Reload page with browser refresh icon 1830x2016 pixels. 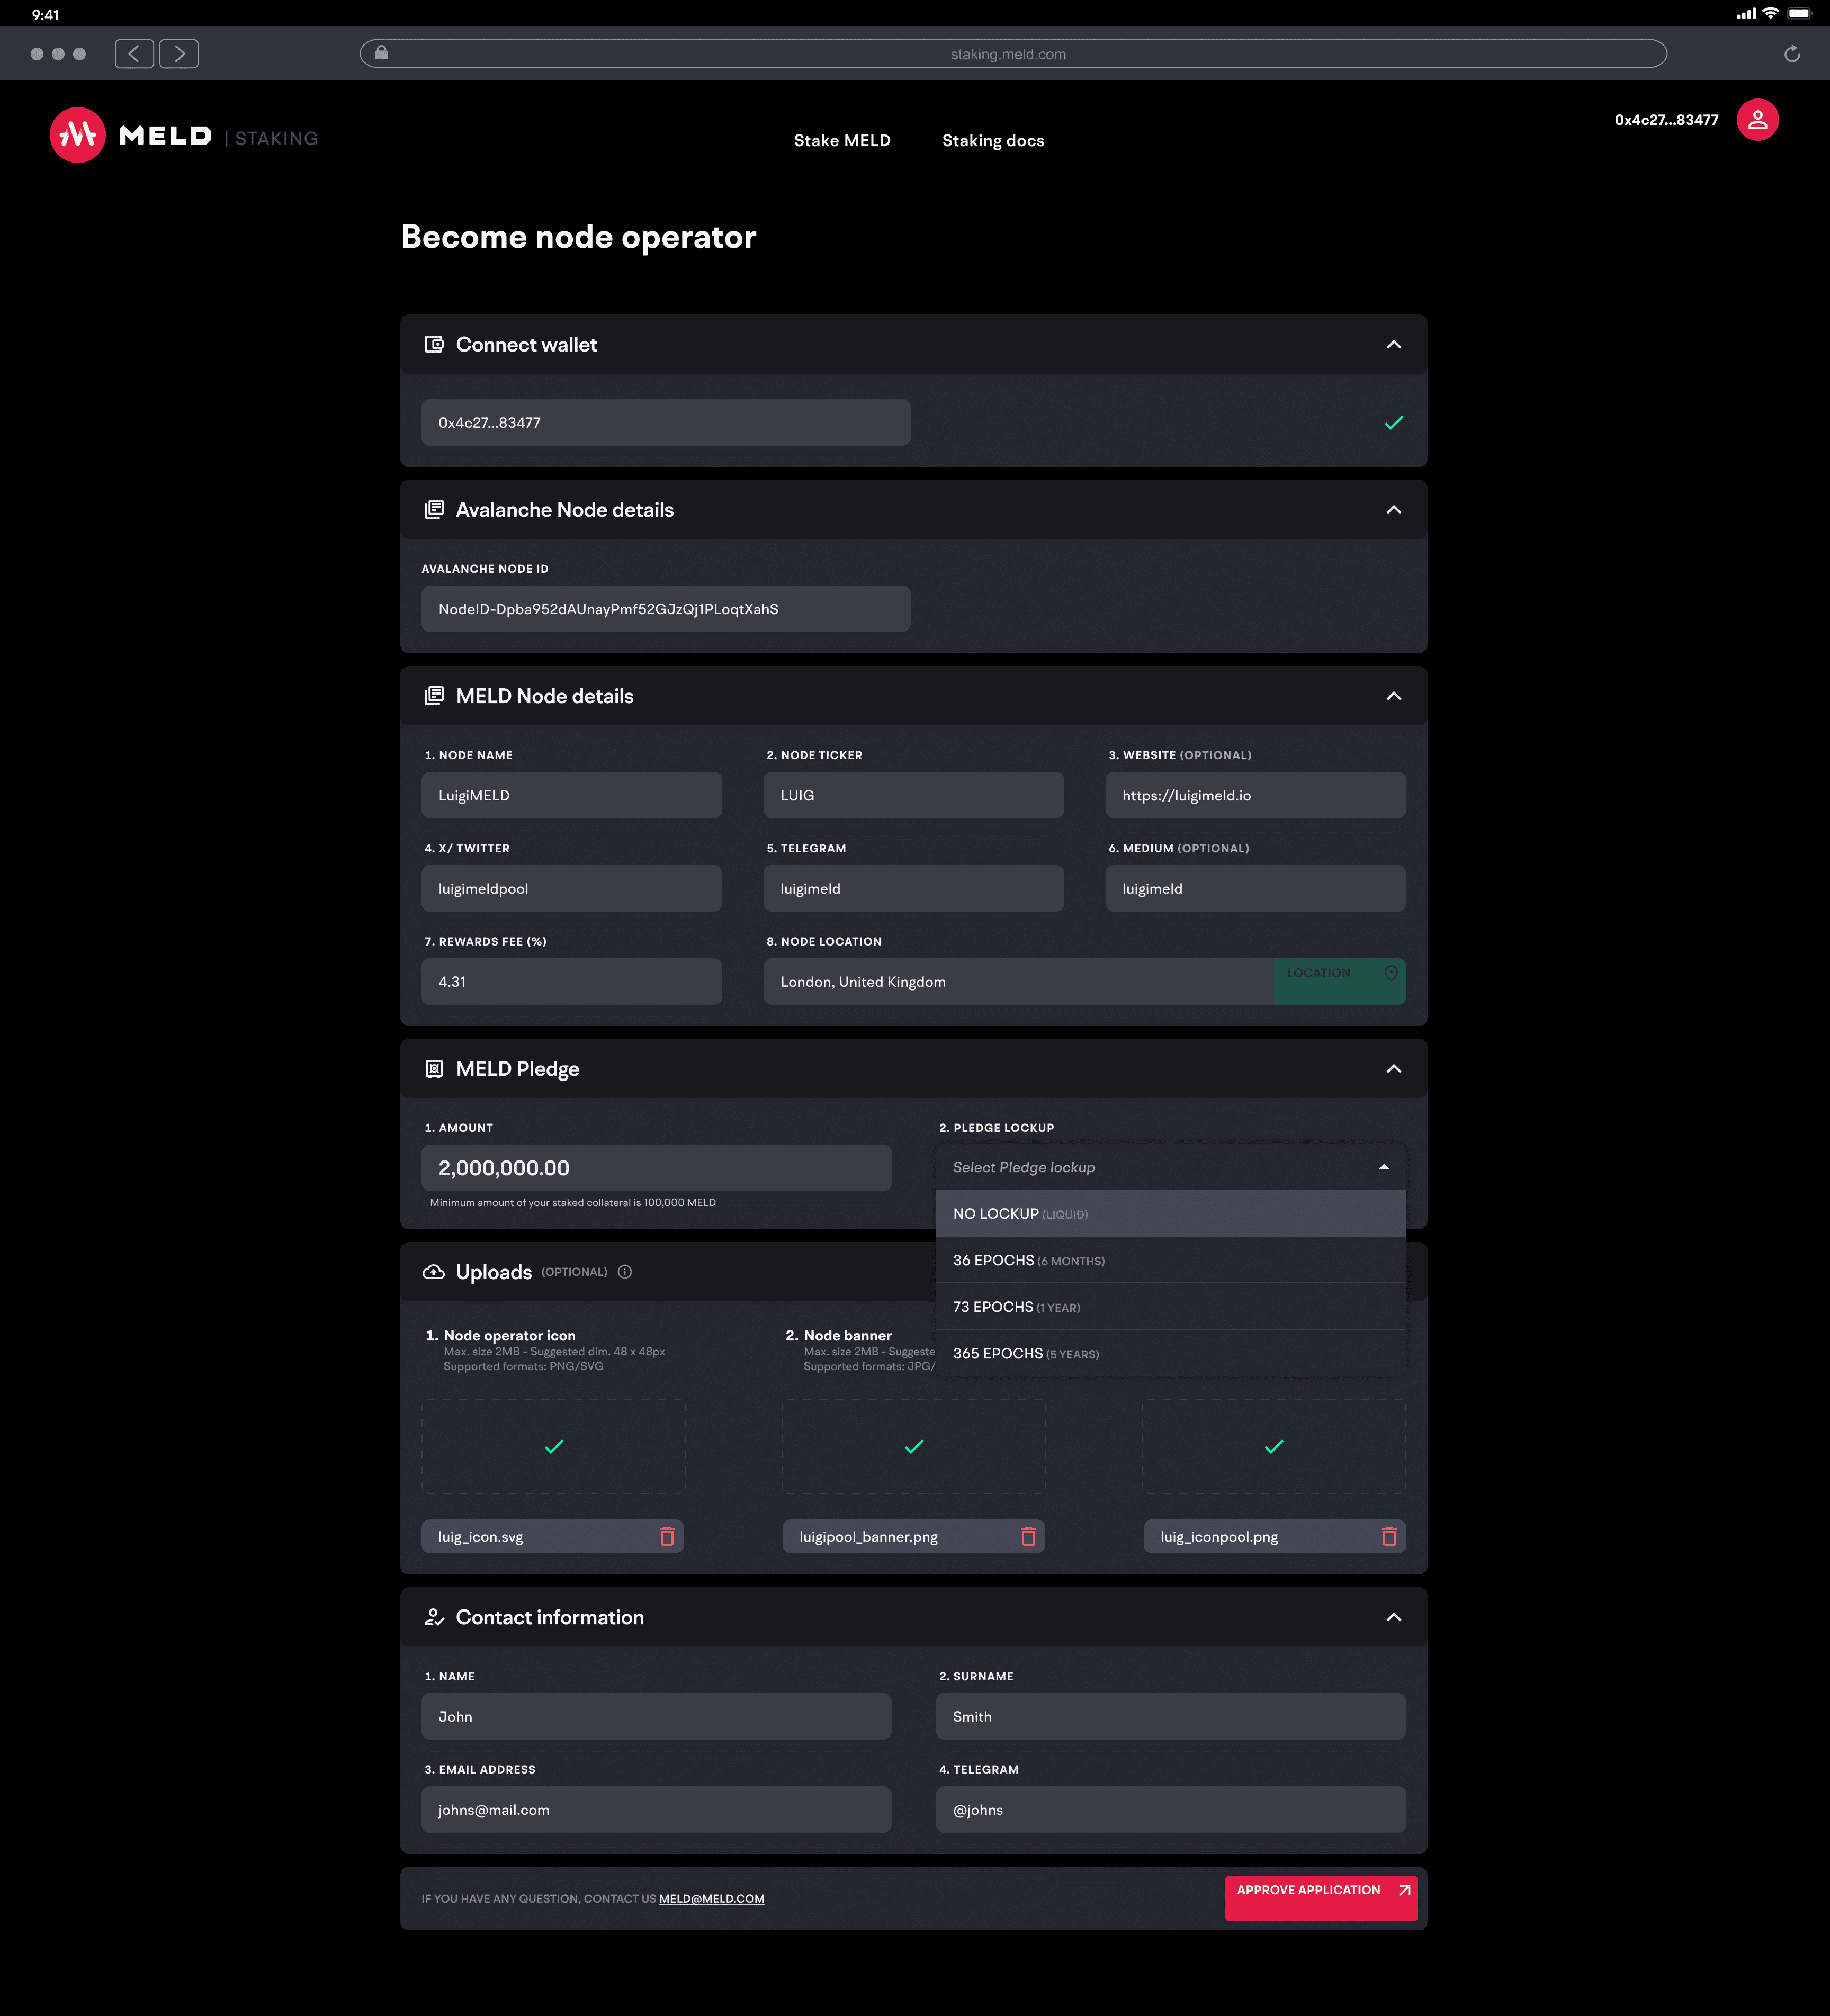[x=1791, y=54]
